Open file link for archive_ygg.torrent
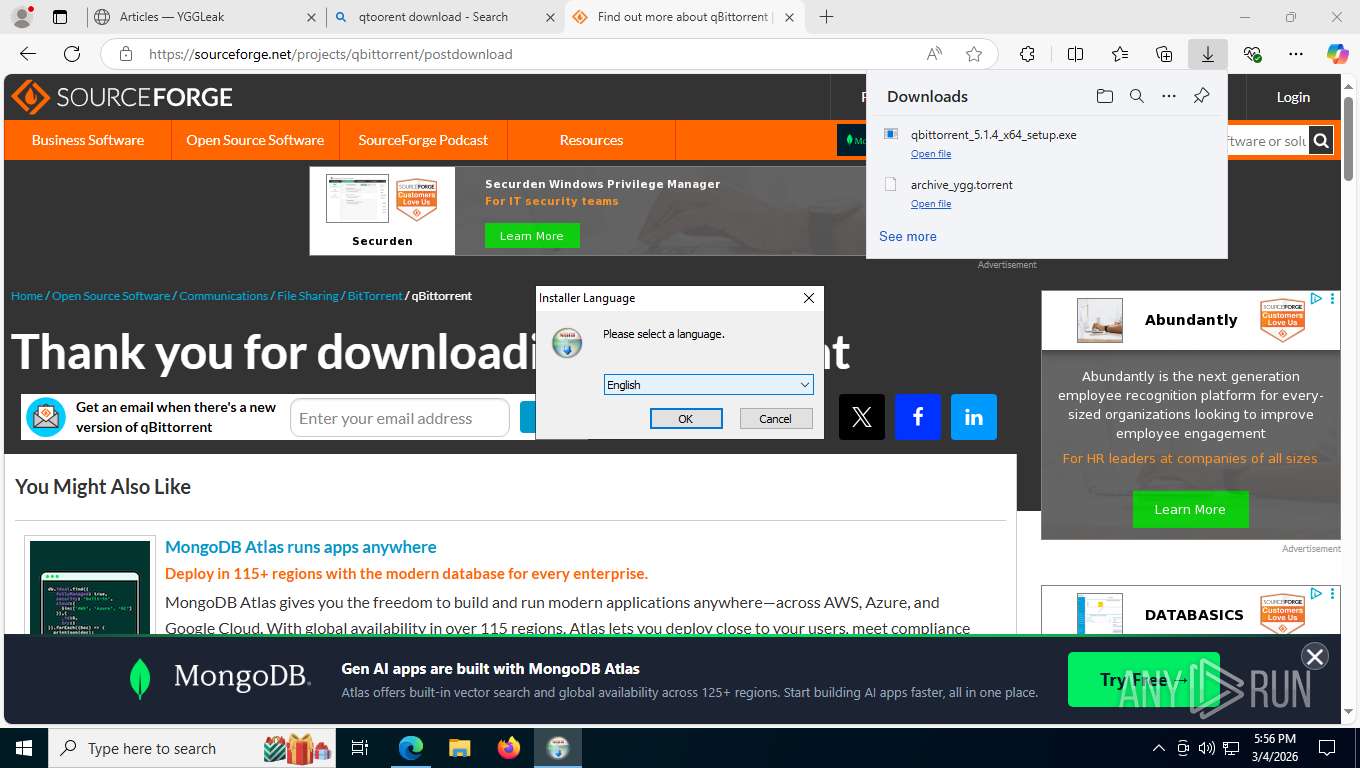This screenshot has width=1360, height=768. coord(931,204)
